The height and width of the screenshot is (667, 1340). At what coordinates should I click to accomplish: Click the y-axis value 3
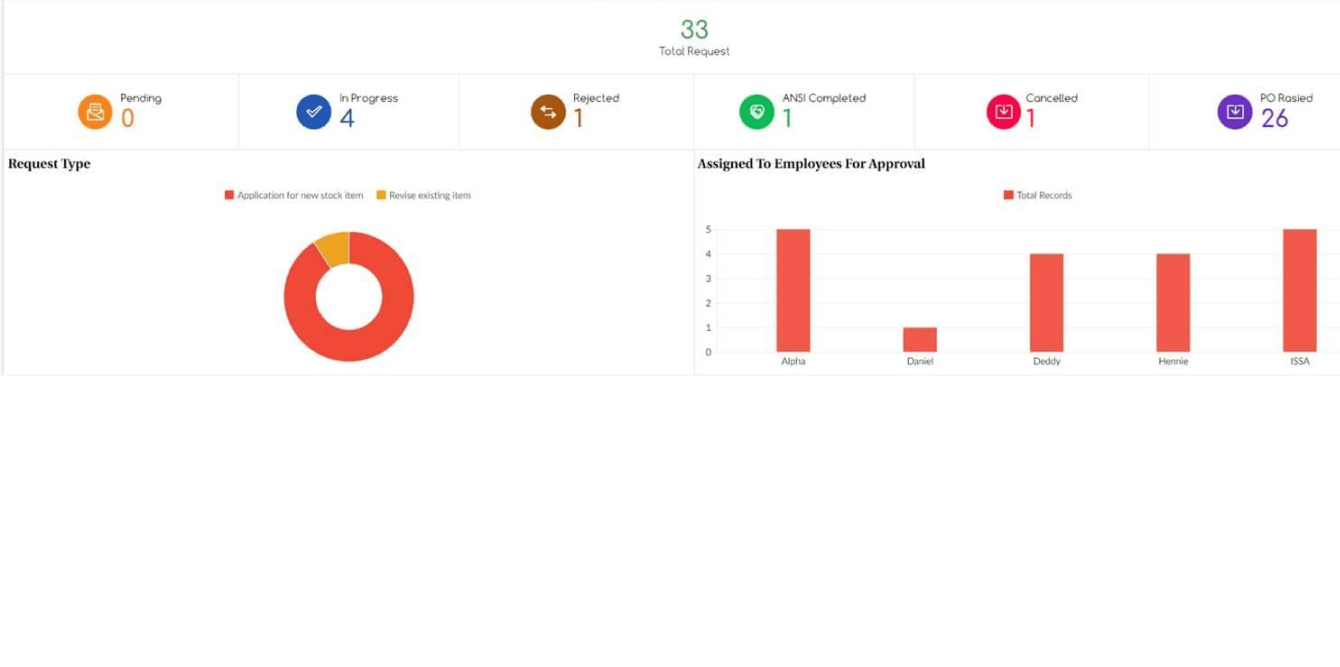coord(708,278)
